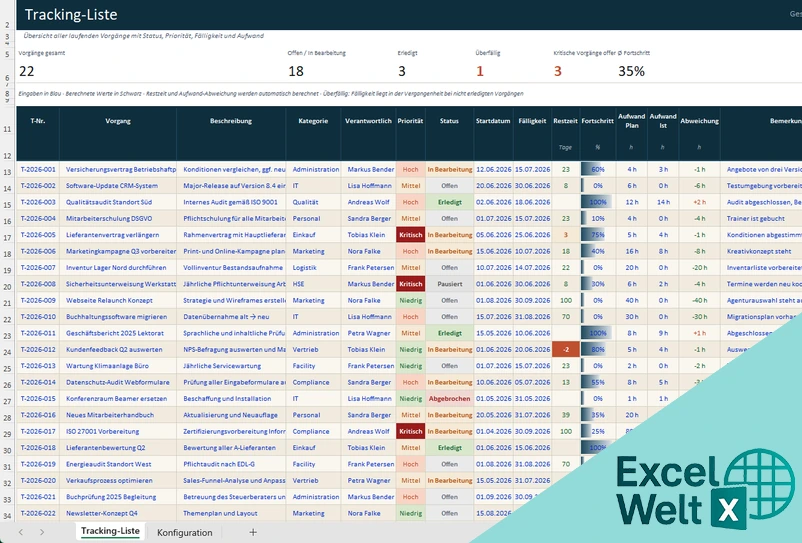Click Pausiert status cell
This screenshot has height=543, width=802.
click(450, 284)
